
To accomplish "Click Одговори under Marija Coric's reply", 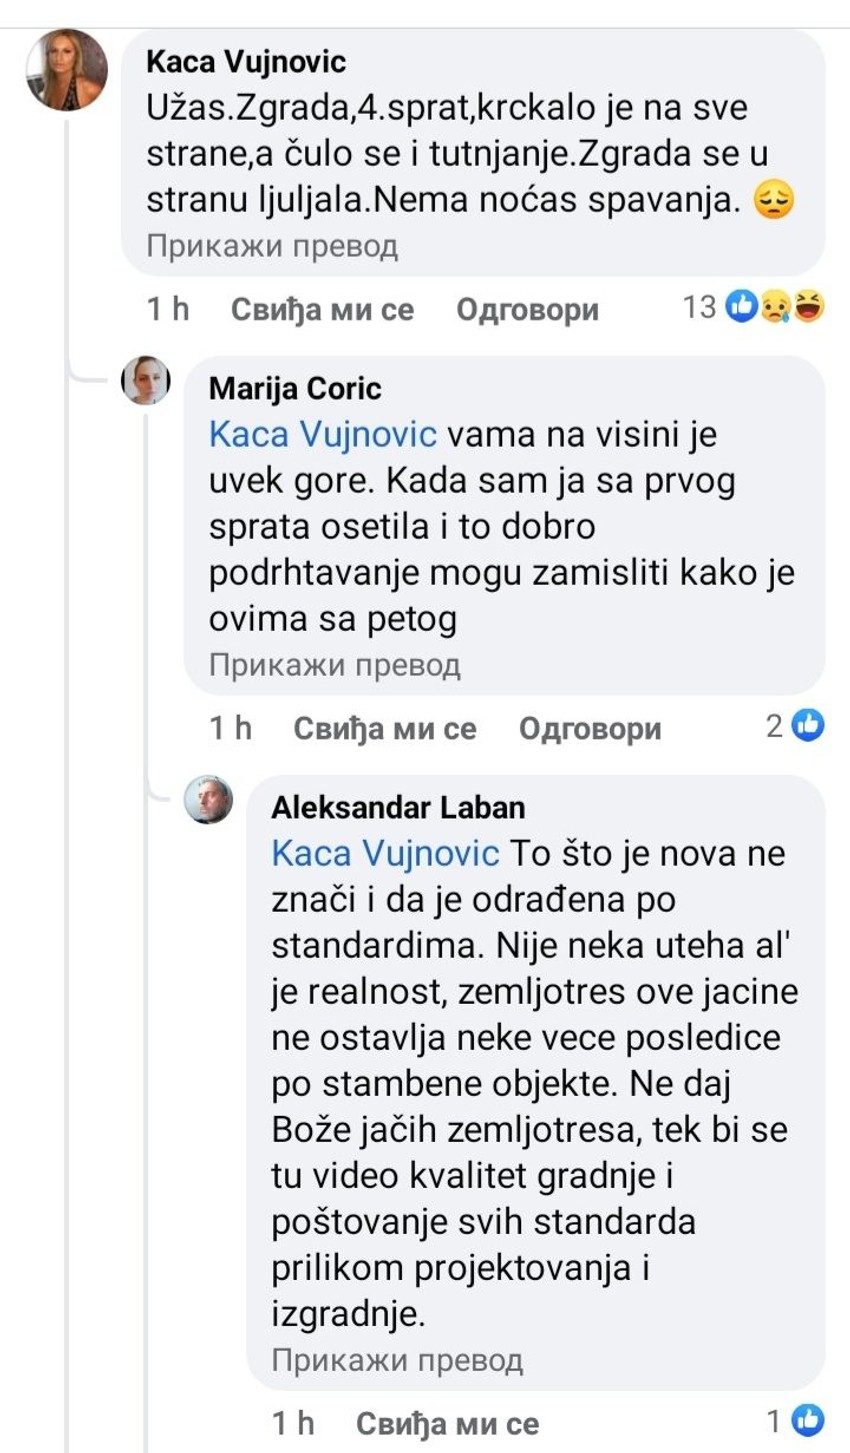I will (590, 729).
